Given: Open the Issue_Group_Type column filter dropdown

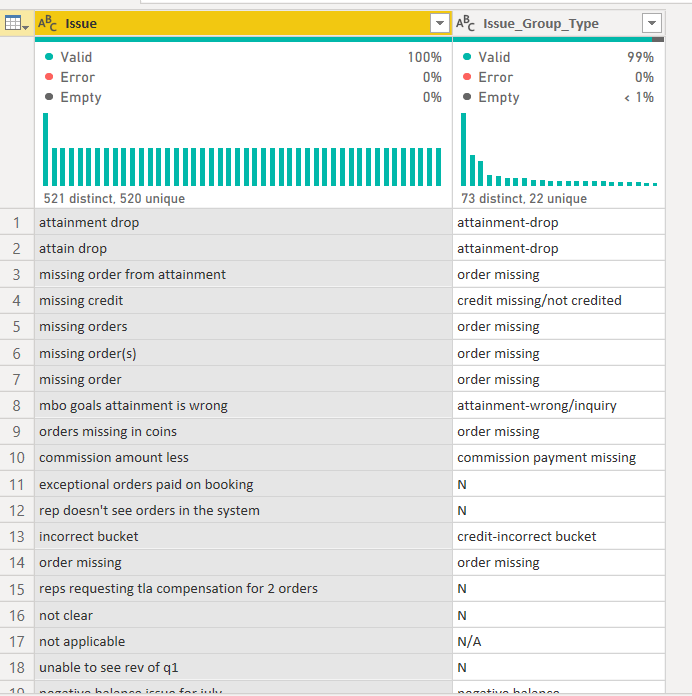Looking at the screenshot, I should [652, 24].
